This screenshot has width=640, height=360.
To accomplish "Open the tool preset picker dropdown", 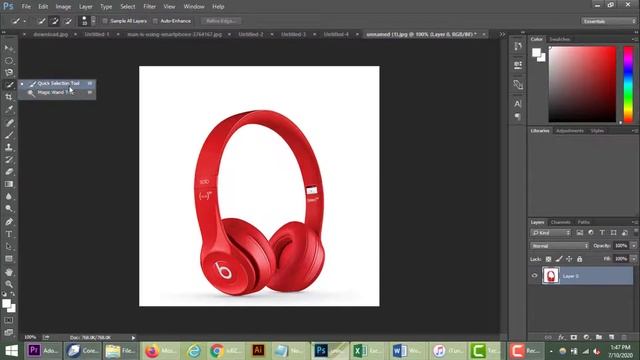I will [19, 21].
